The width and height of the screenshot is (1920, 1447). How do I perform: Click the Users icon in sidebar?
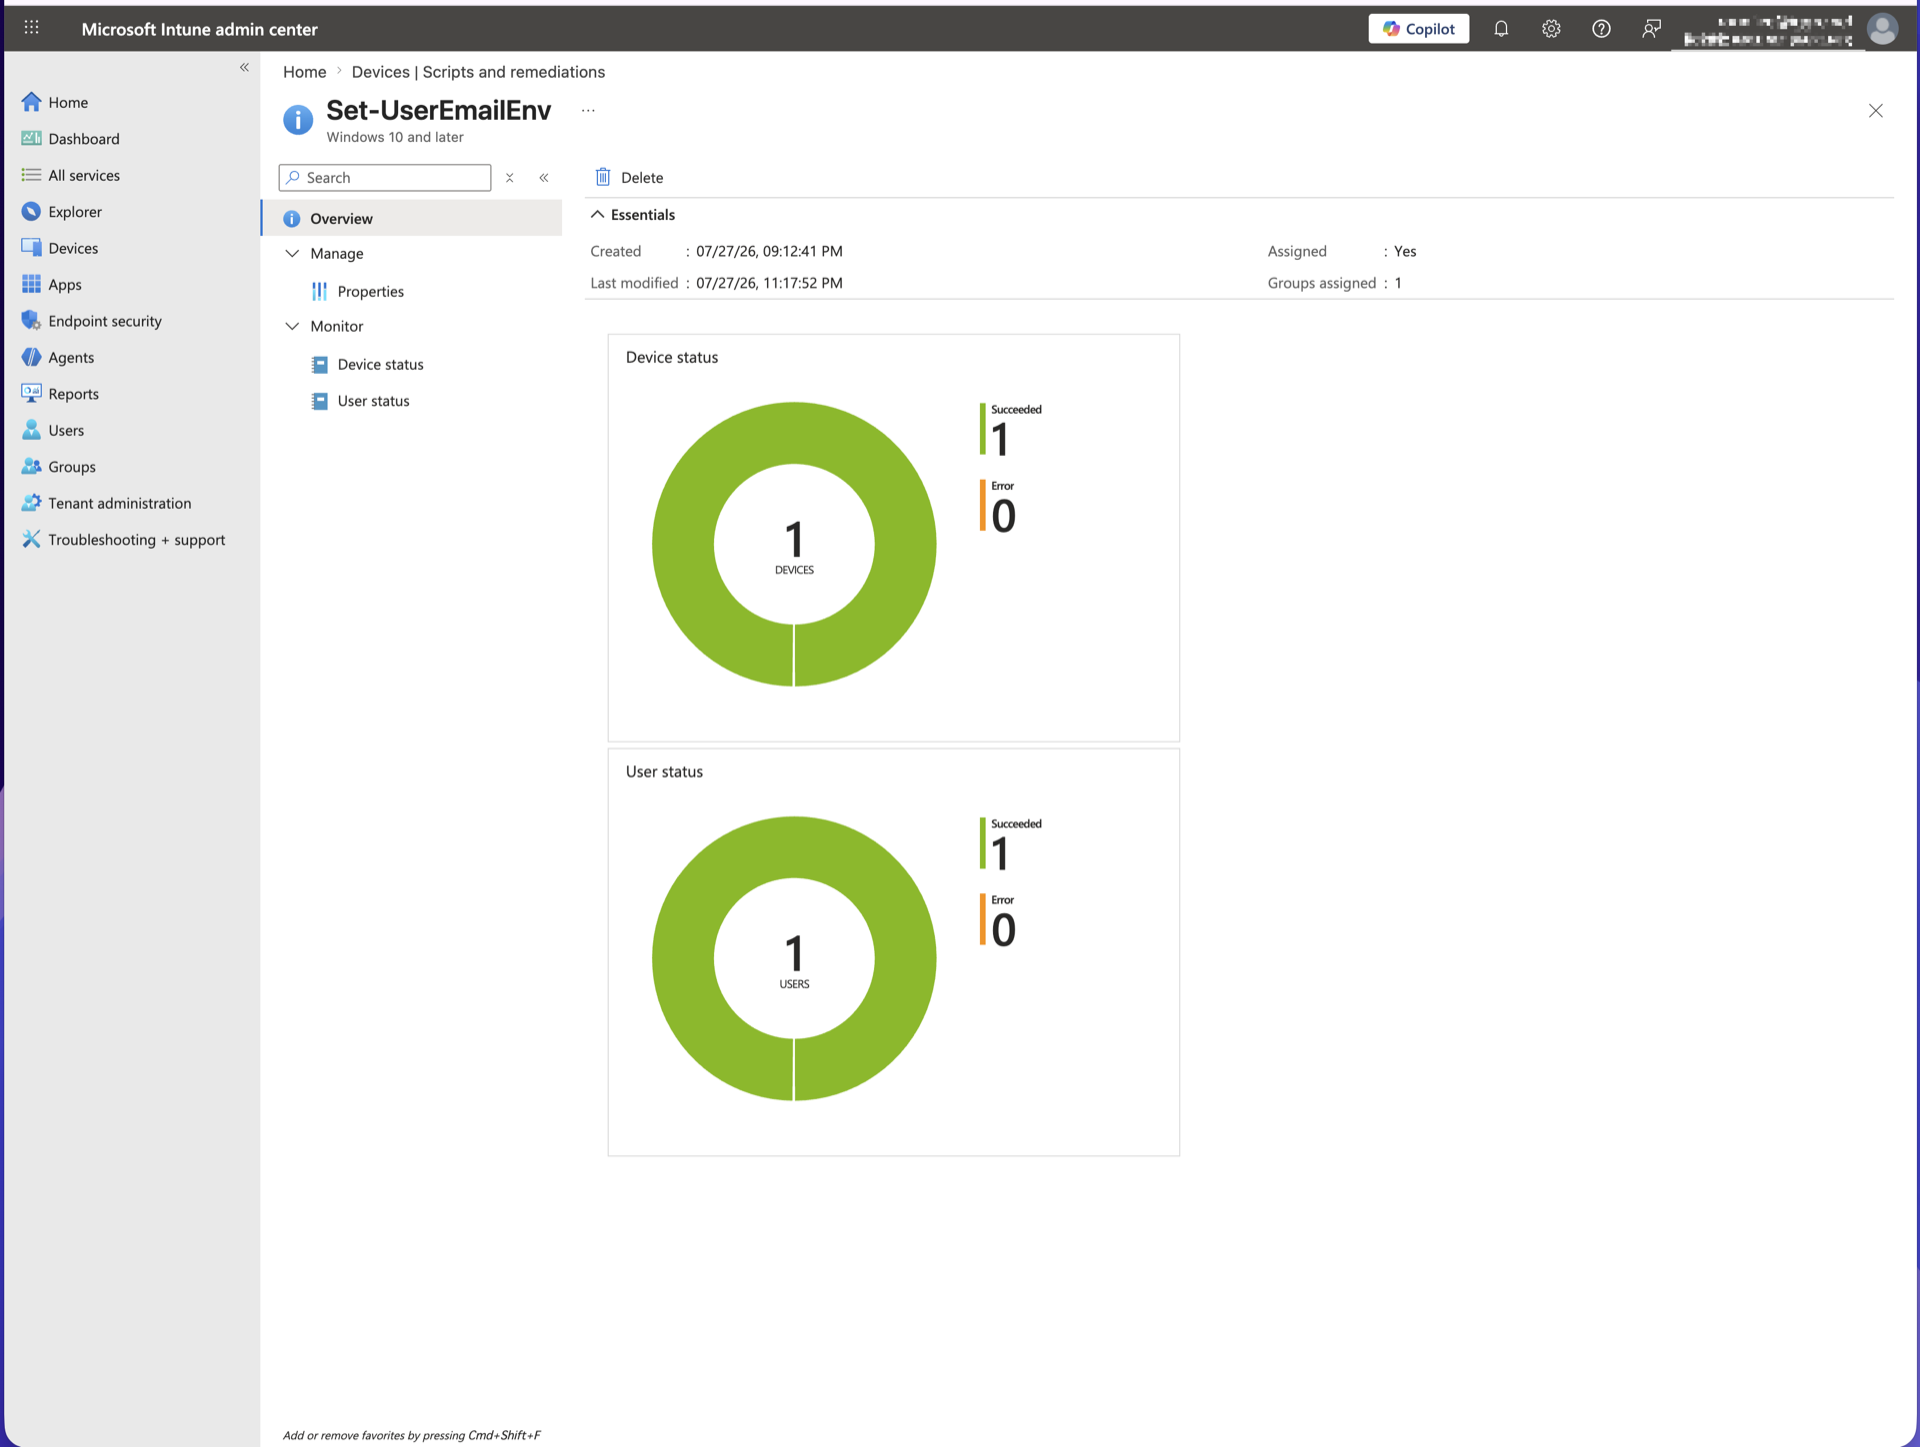tap(31, 430)
